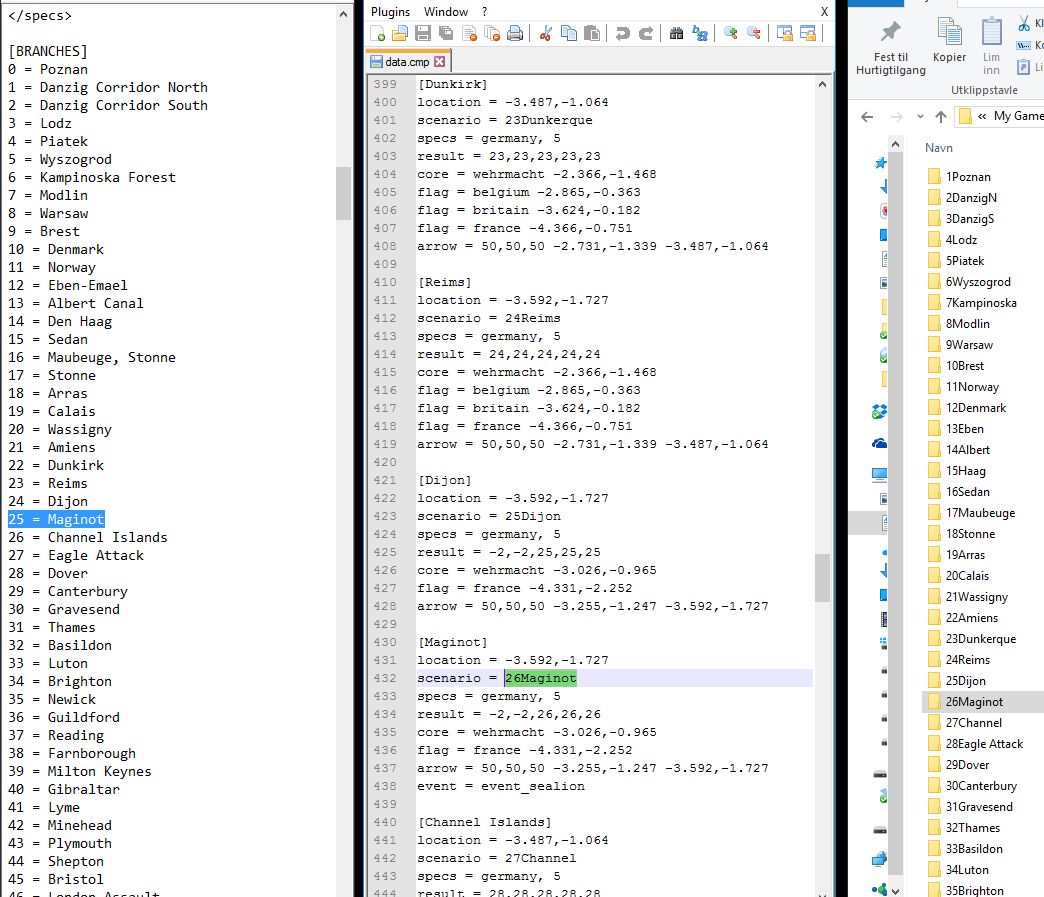The image size is (1044, 897).
Task: Click scroll-up arrow of the data.cmp editor
Action: (822, 85)
